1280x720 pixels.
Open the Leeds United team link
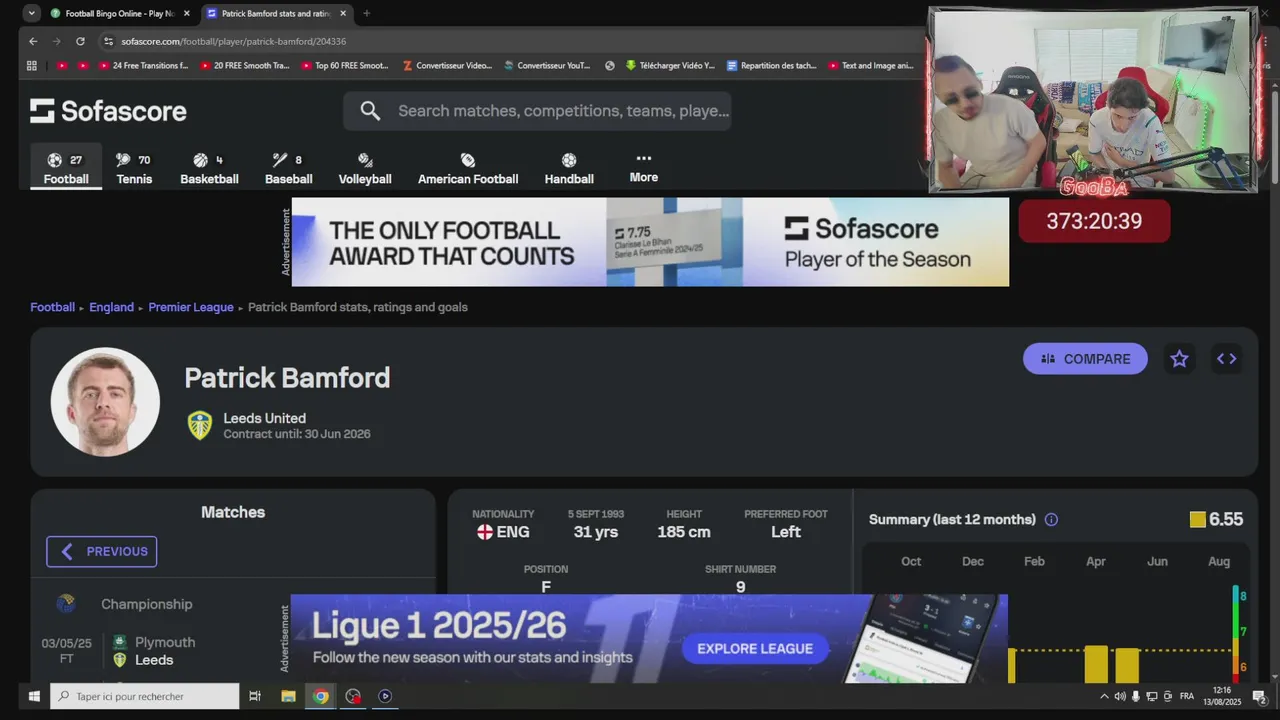[x=264, y=418]
